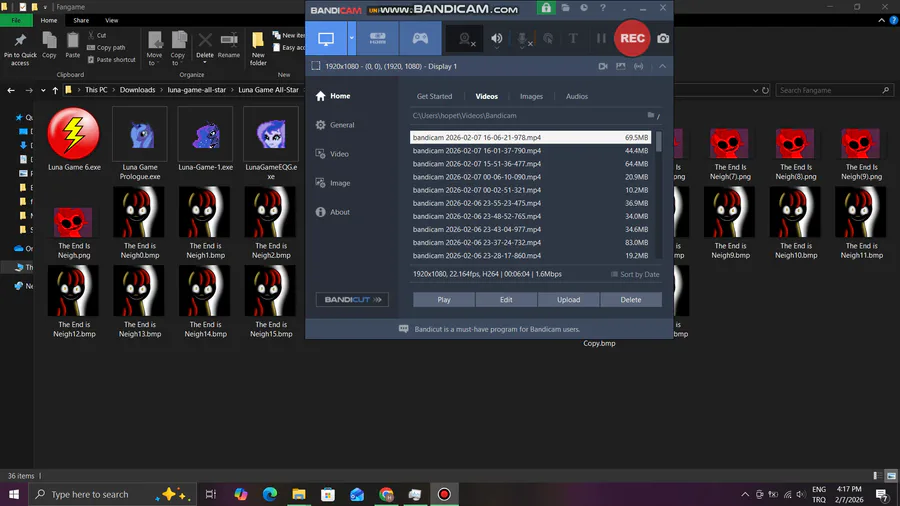The width and height of the screenshot is (900, 506).
Task: Open Google Chrome from the taskbar
Action: click(x=386, y=494)
